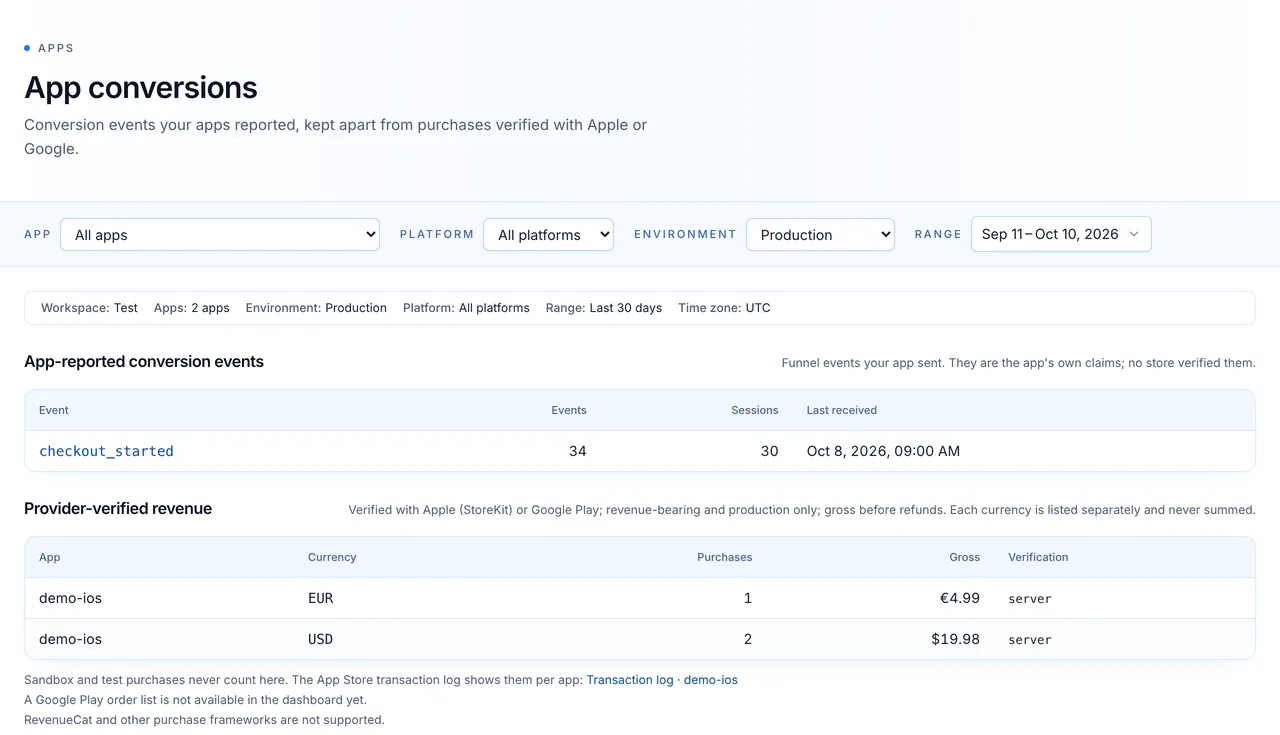Click the Verification column header
The width and height of the screenshot is (1280, 735).
1038,557
